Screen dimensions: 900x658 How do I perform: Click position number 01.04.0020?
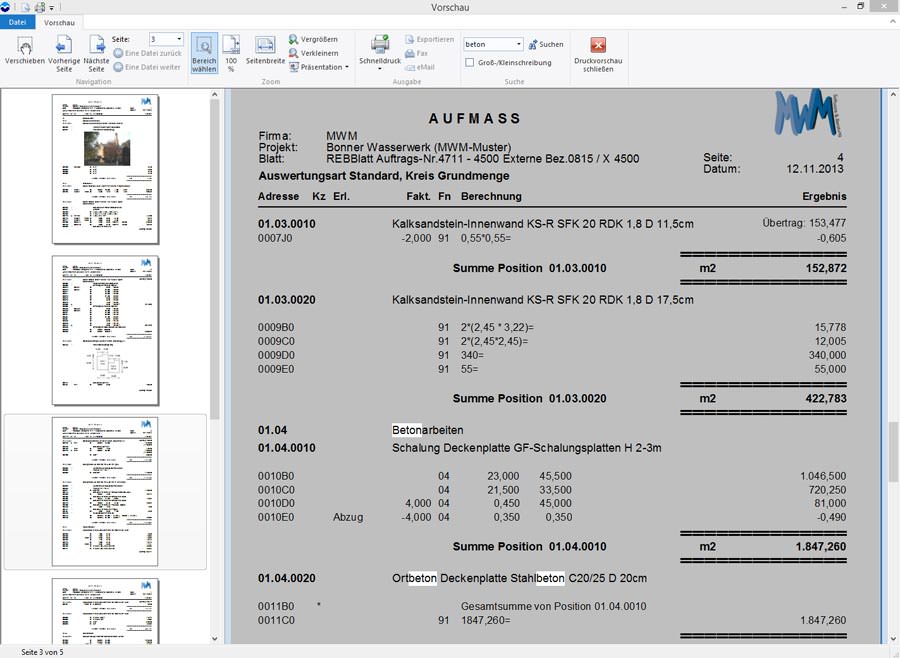tap(286, 578)
